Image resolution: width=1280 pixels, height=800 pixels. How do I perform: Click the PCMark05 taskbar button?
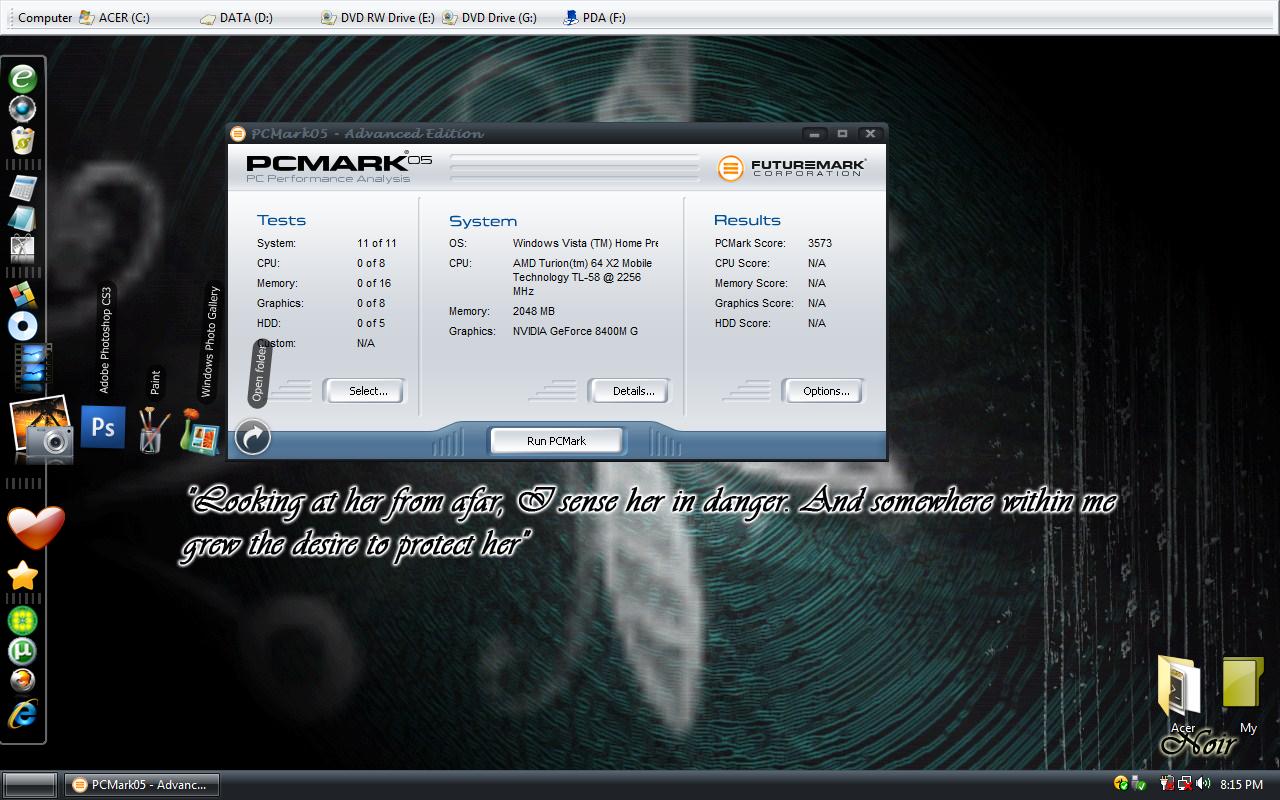[x=141, y=785]
